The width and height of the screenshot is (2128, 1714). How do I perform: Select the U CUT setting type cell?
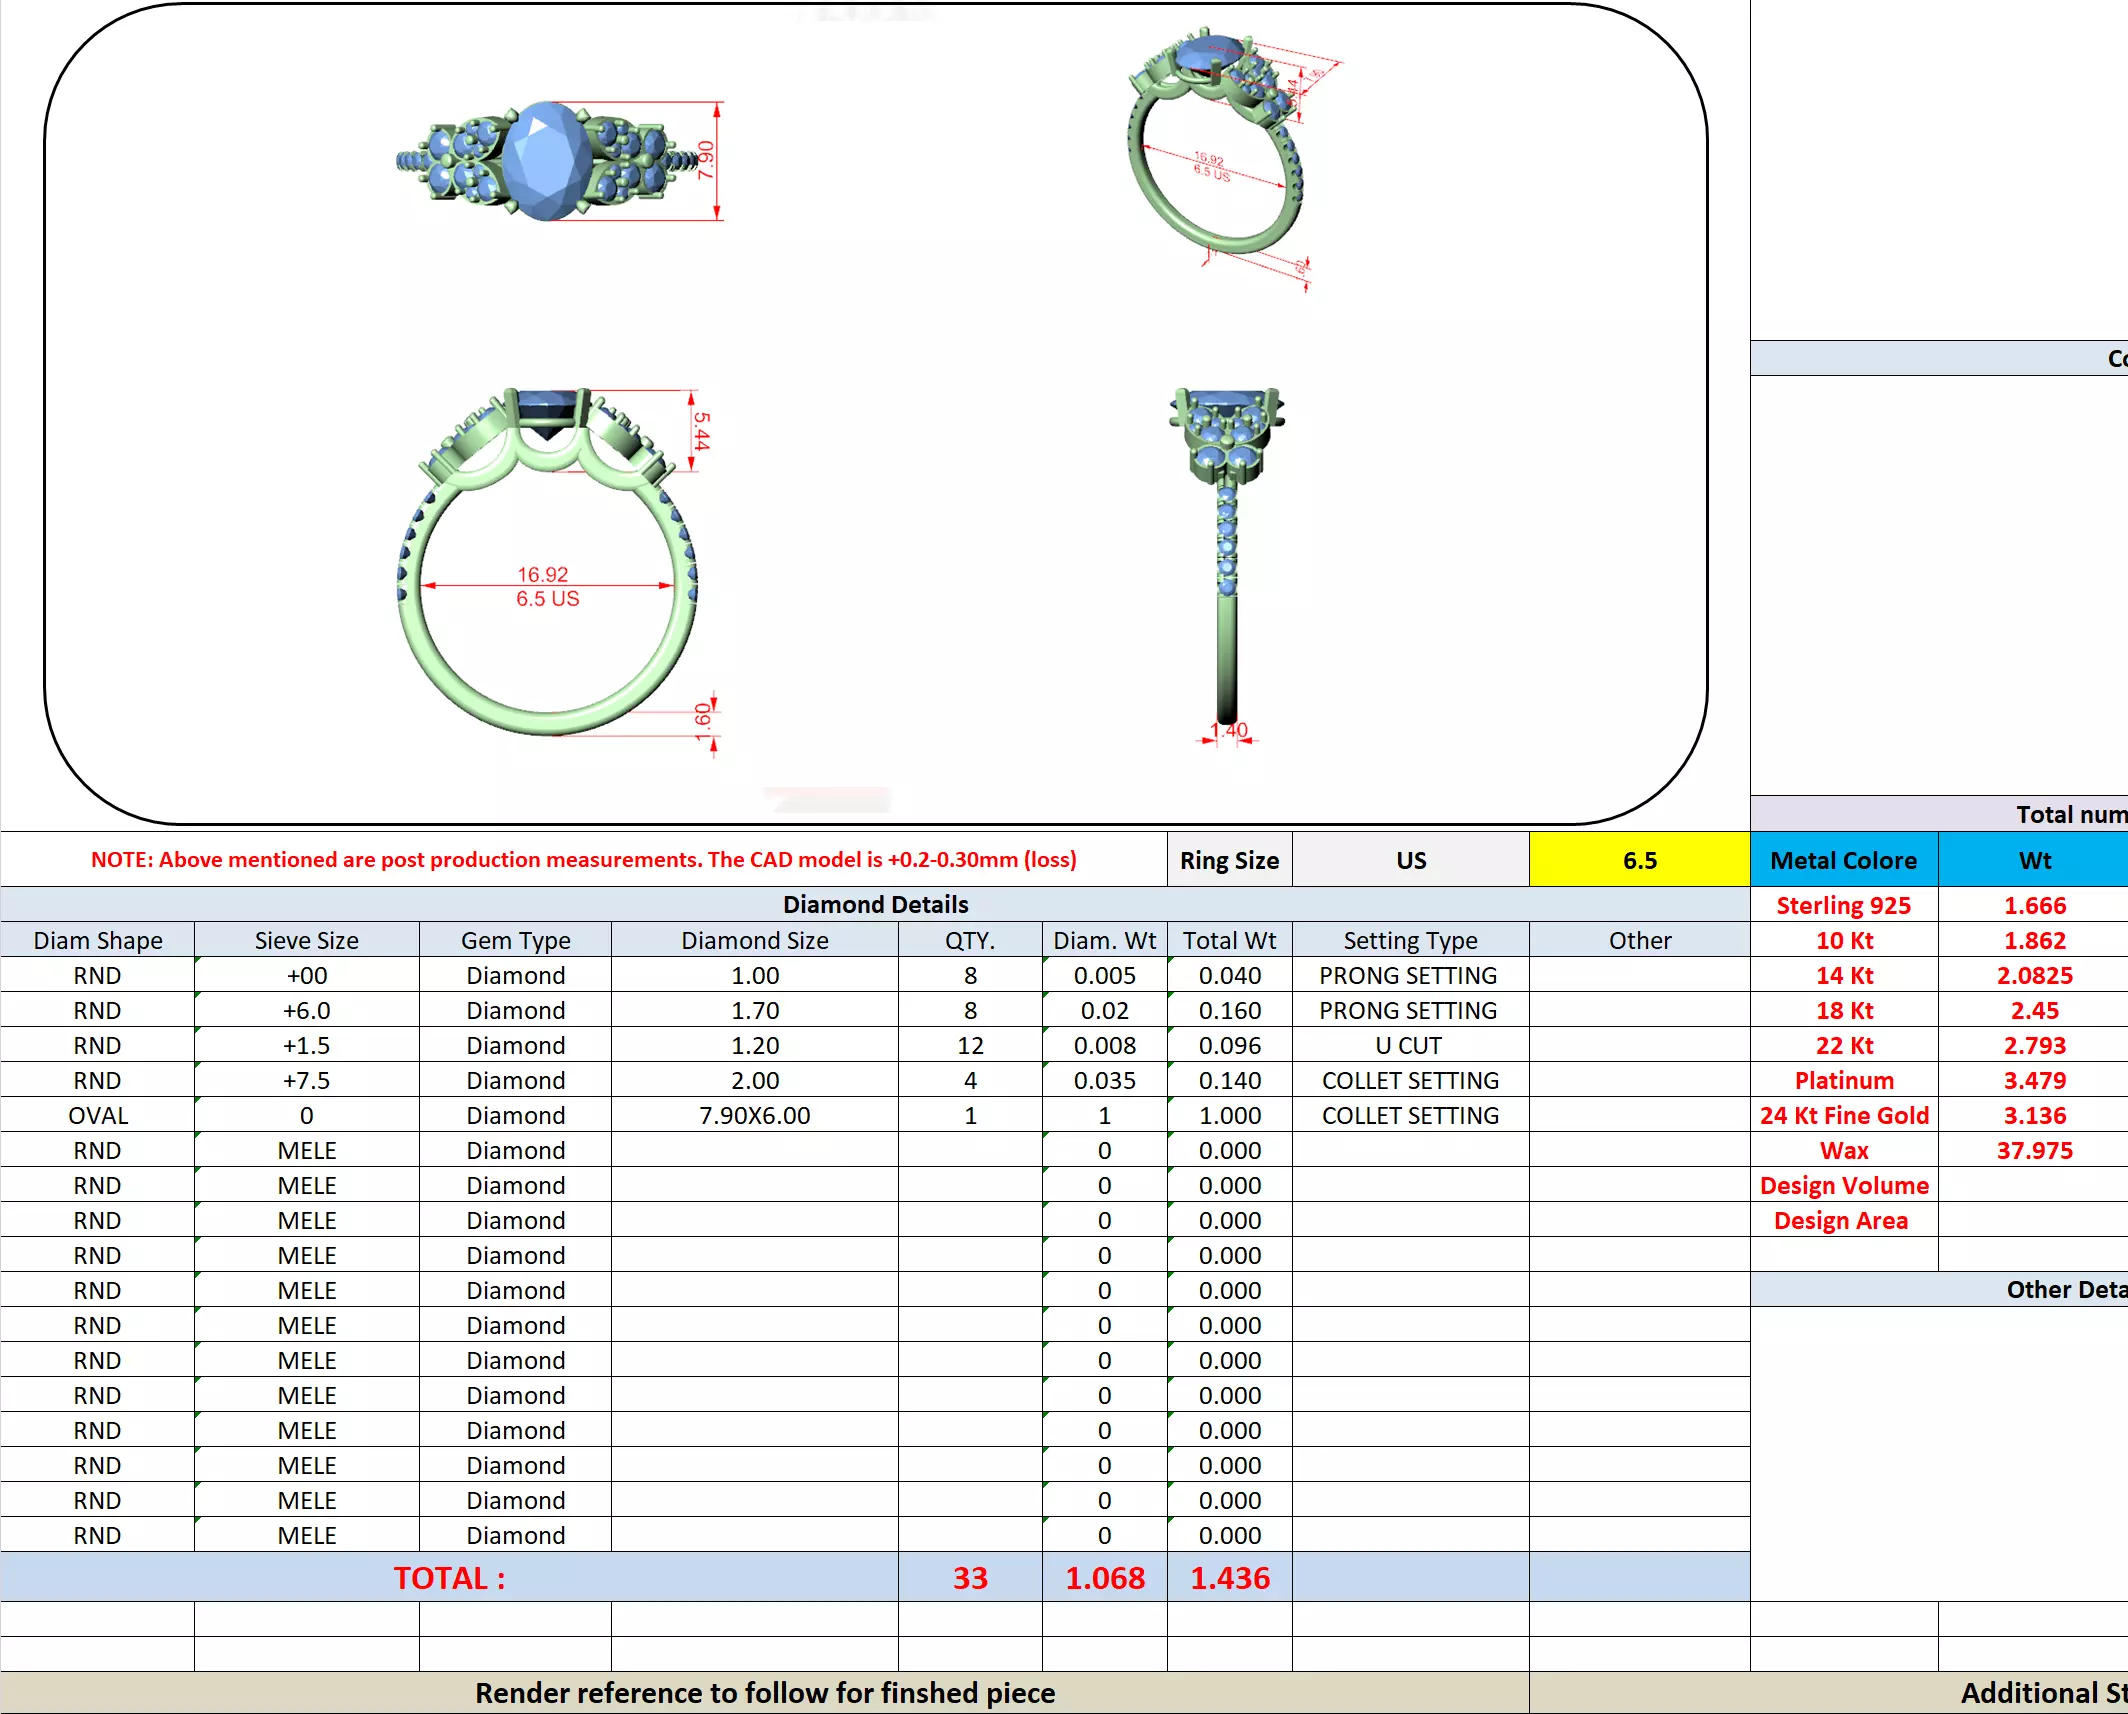[1409, 1045]
